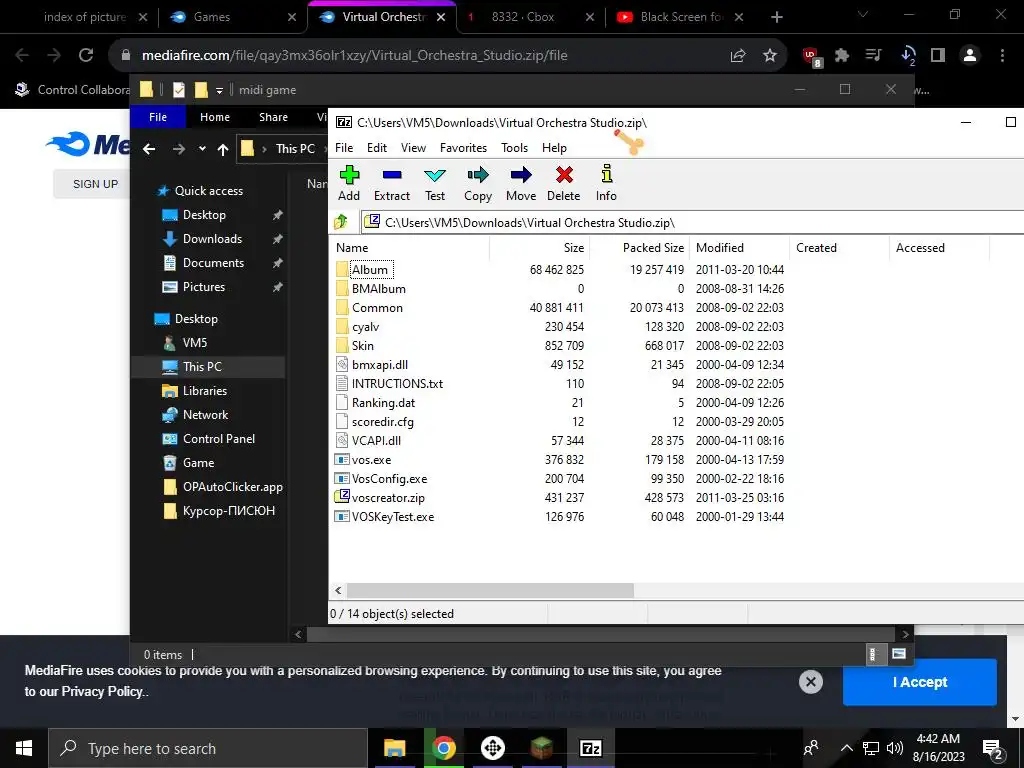
Task: Switch Explorer to large icons view
Action: pos(899,654)
